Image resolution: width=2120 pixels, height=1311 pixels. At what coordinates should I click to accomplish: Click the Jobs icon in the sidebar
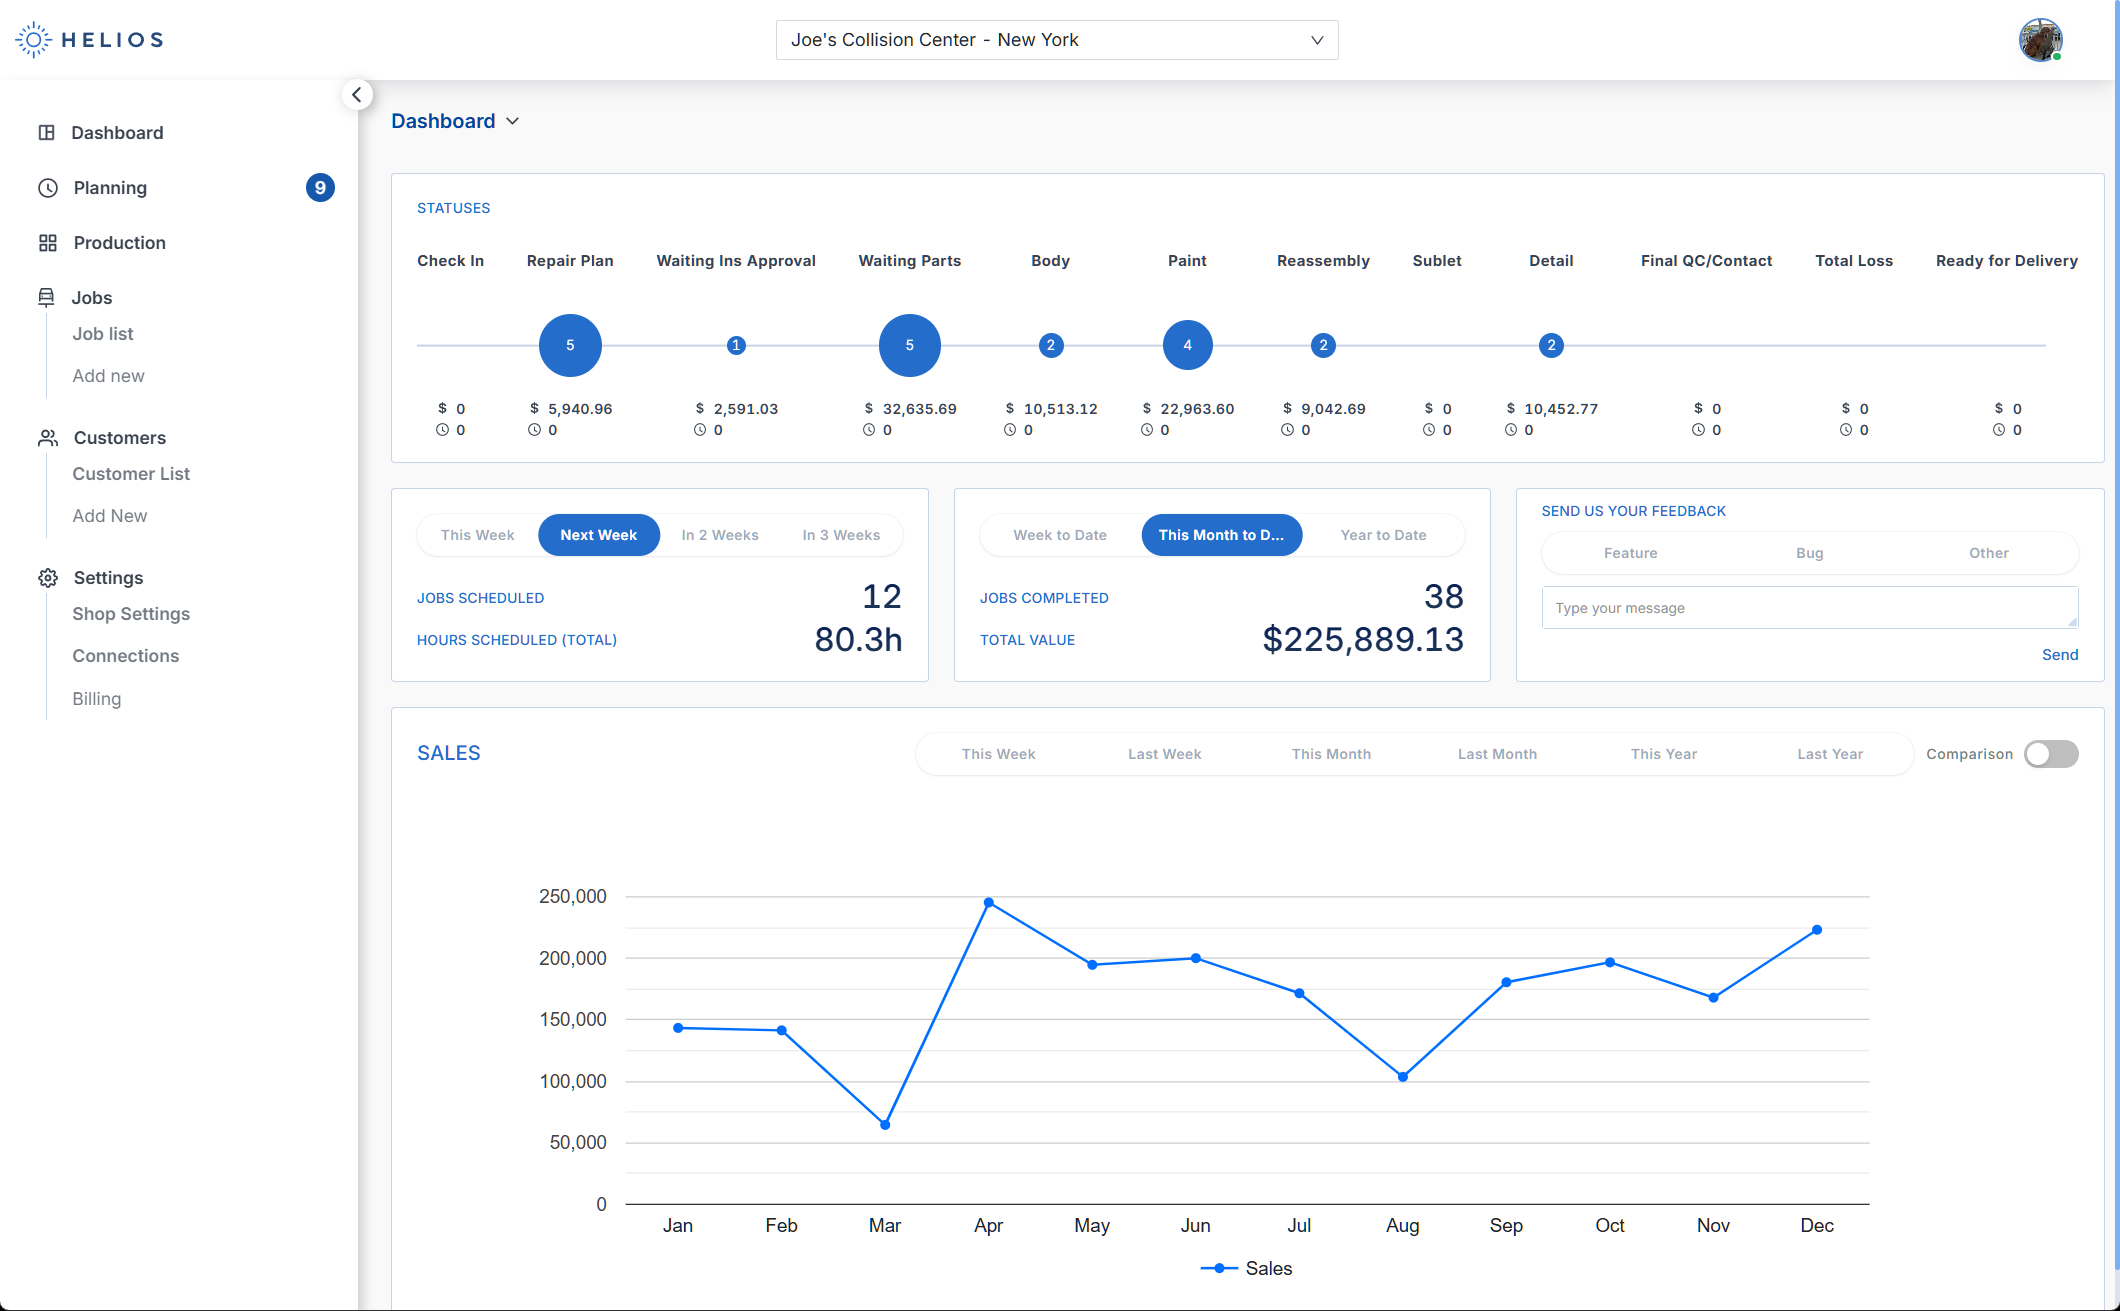[47, 297]
